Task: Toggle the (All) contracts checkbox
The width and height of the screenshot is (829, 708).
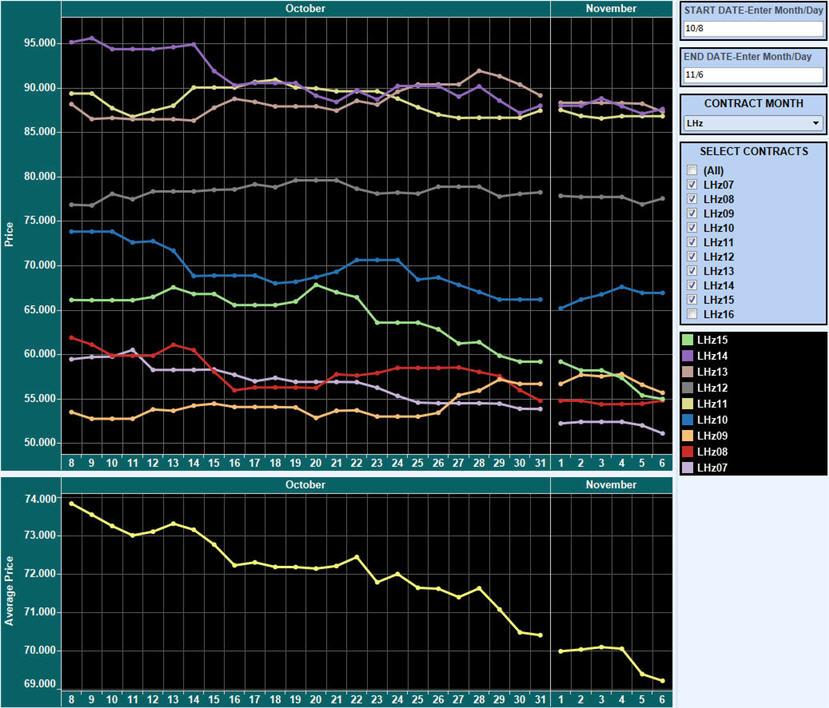Action: (x=692, y=170)
